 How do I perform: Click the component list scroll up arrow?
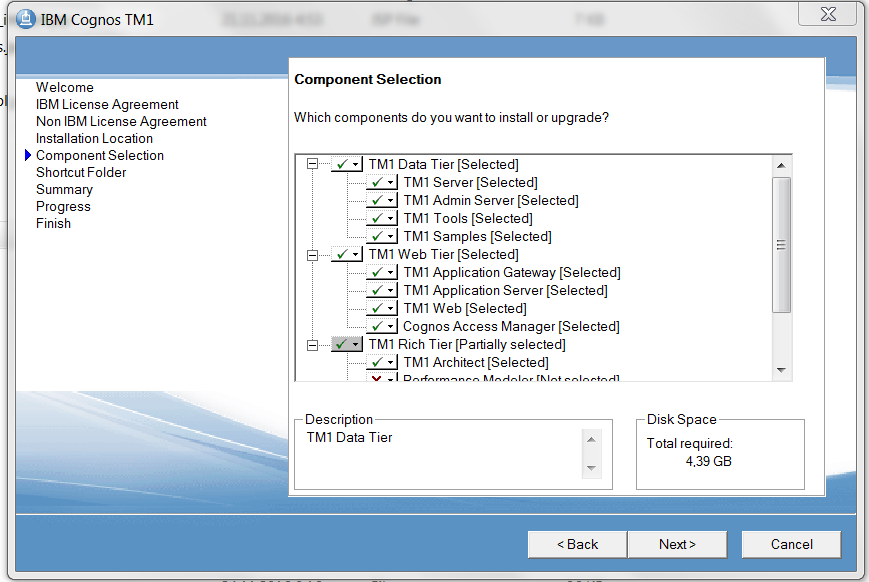click(781, 165)
